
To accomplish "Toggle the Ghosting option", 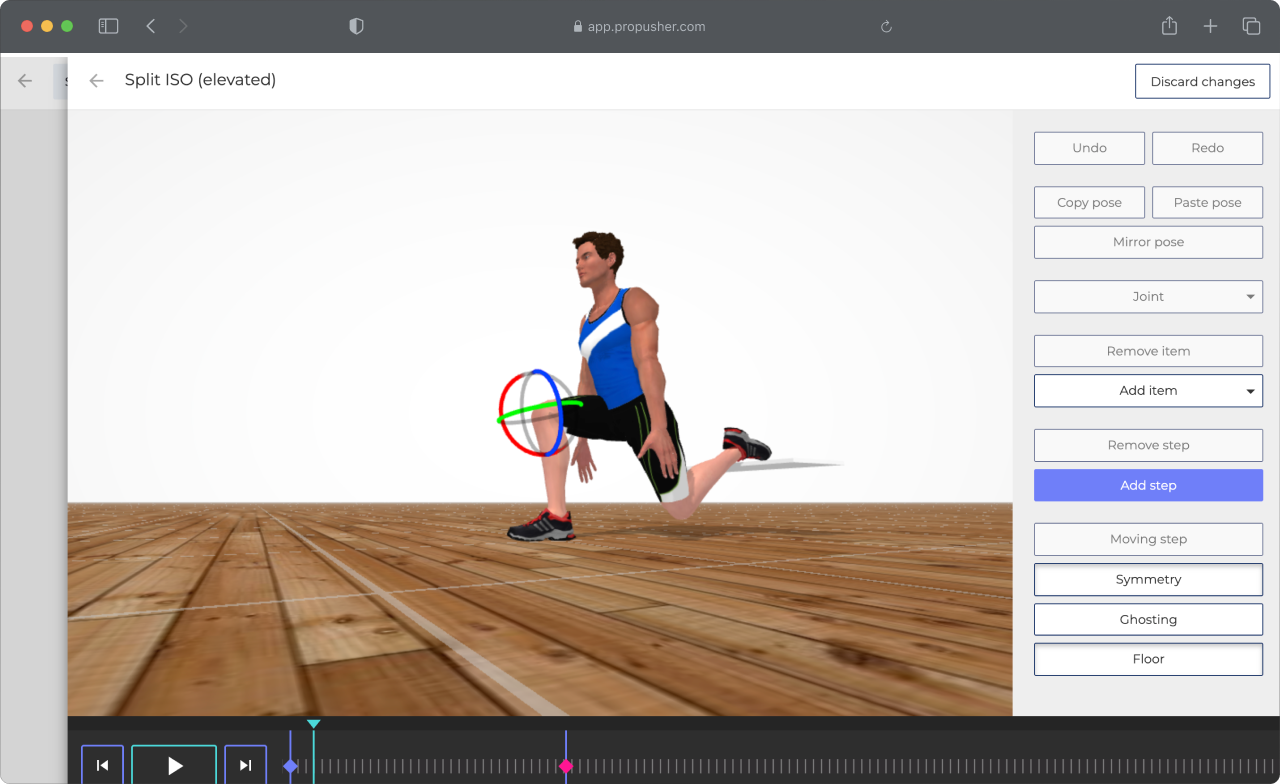I will [x=1148, y=620].
